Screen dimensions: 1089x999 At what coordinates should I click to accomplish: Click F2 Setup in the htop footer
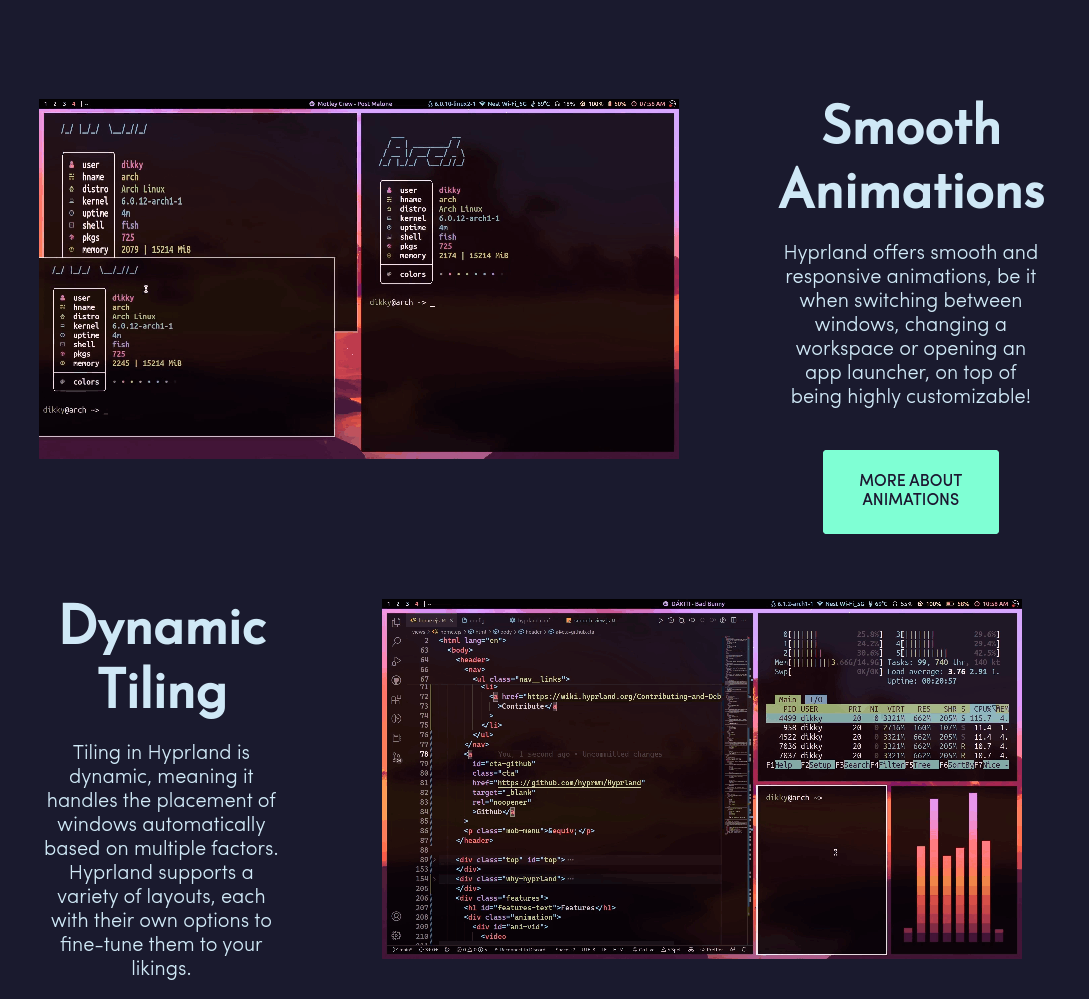(817, 765)
